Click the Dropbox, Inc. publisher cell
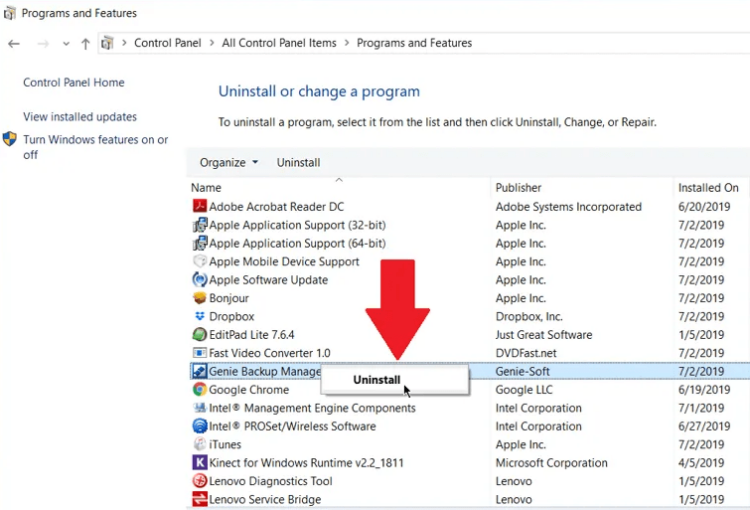750x510 pixels. (529, 316)
